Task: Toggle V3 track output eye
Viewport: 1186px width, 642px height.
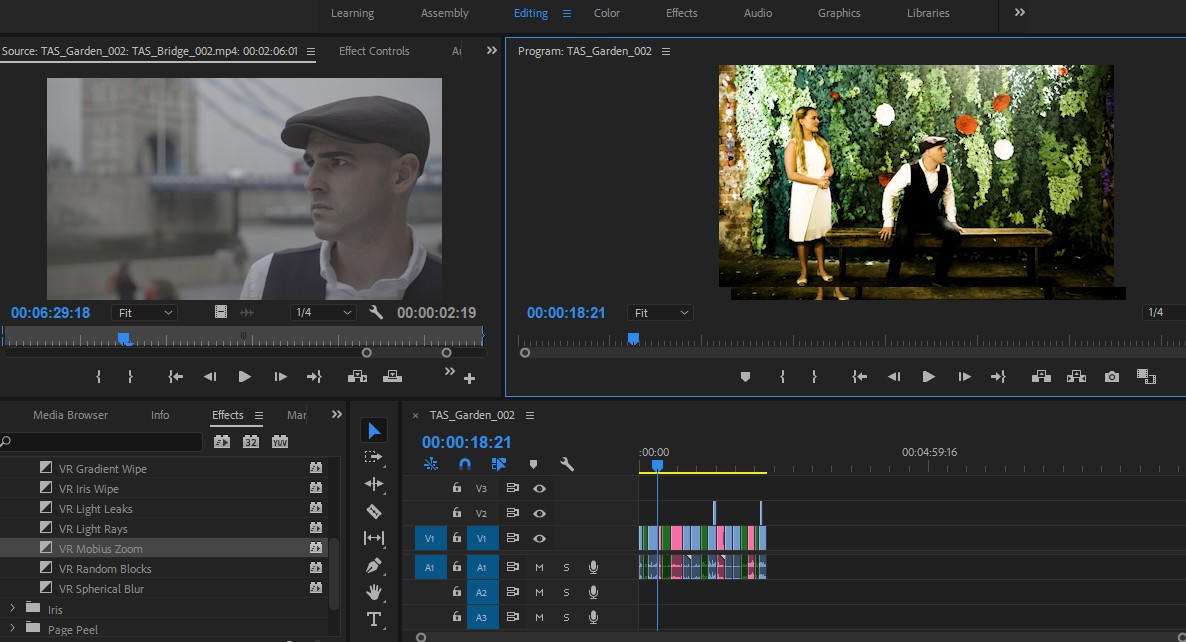Action: coord(539,488)
